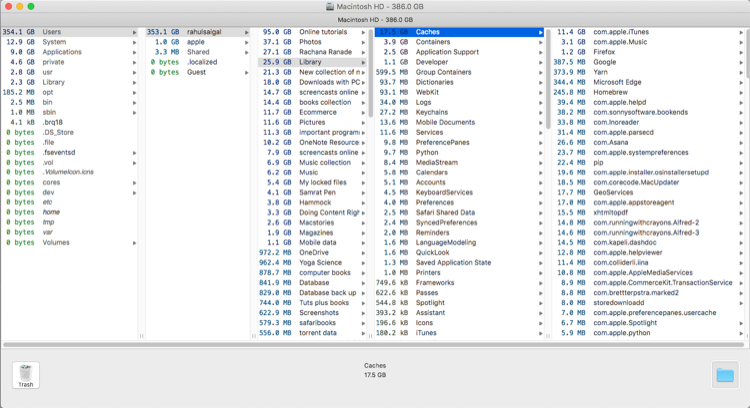Select the .localized entry
Screen dimensions: 750x408
[198, 62]
